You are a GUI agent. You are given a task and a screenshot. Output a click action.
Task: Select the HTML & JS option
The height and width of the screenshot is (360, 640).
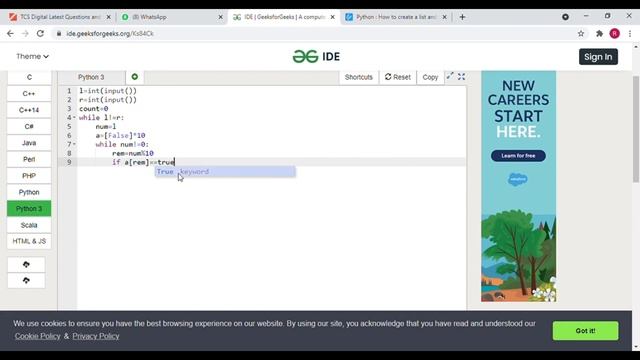tap(29, 241)
